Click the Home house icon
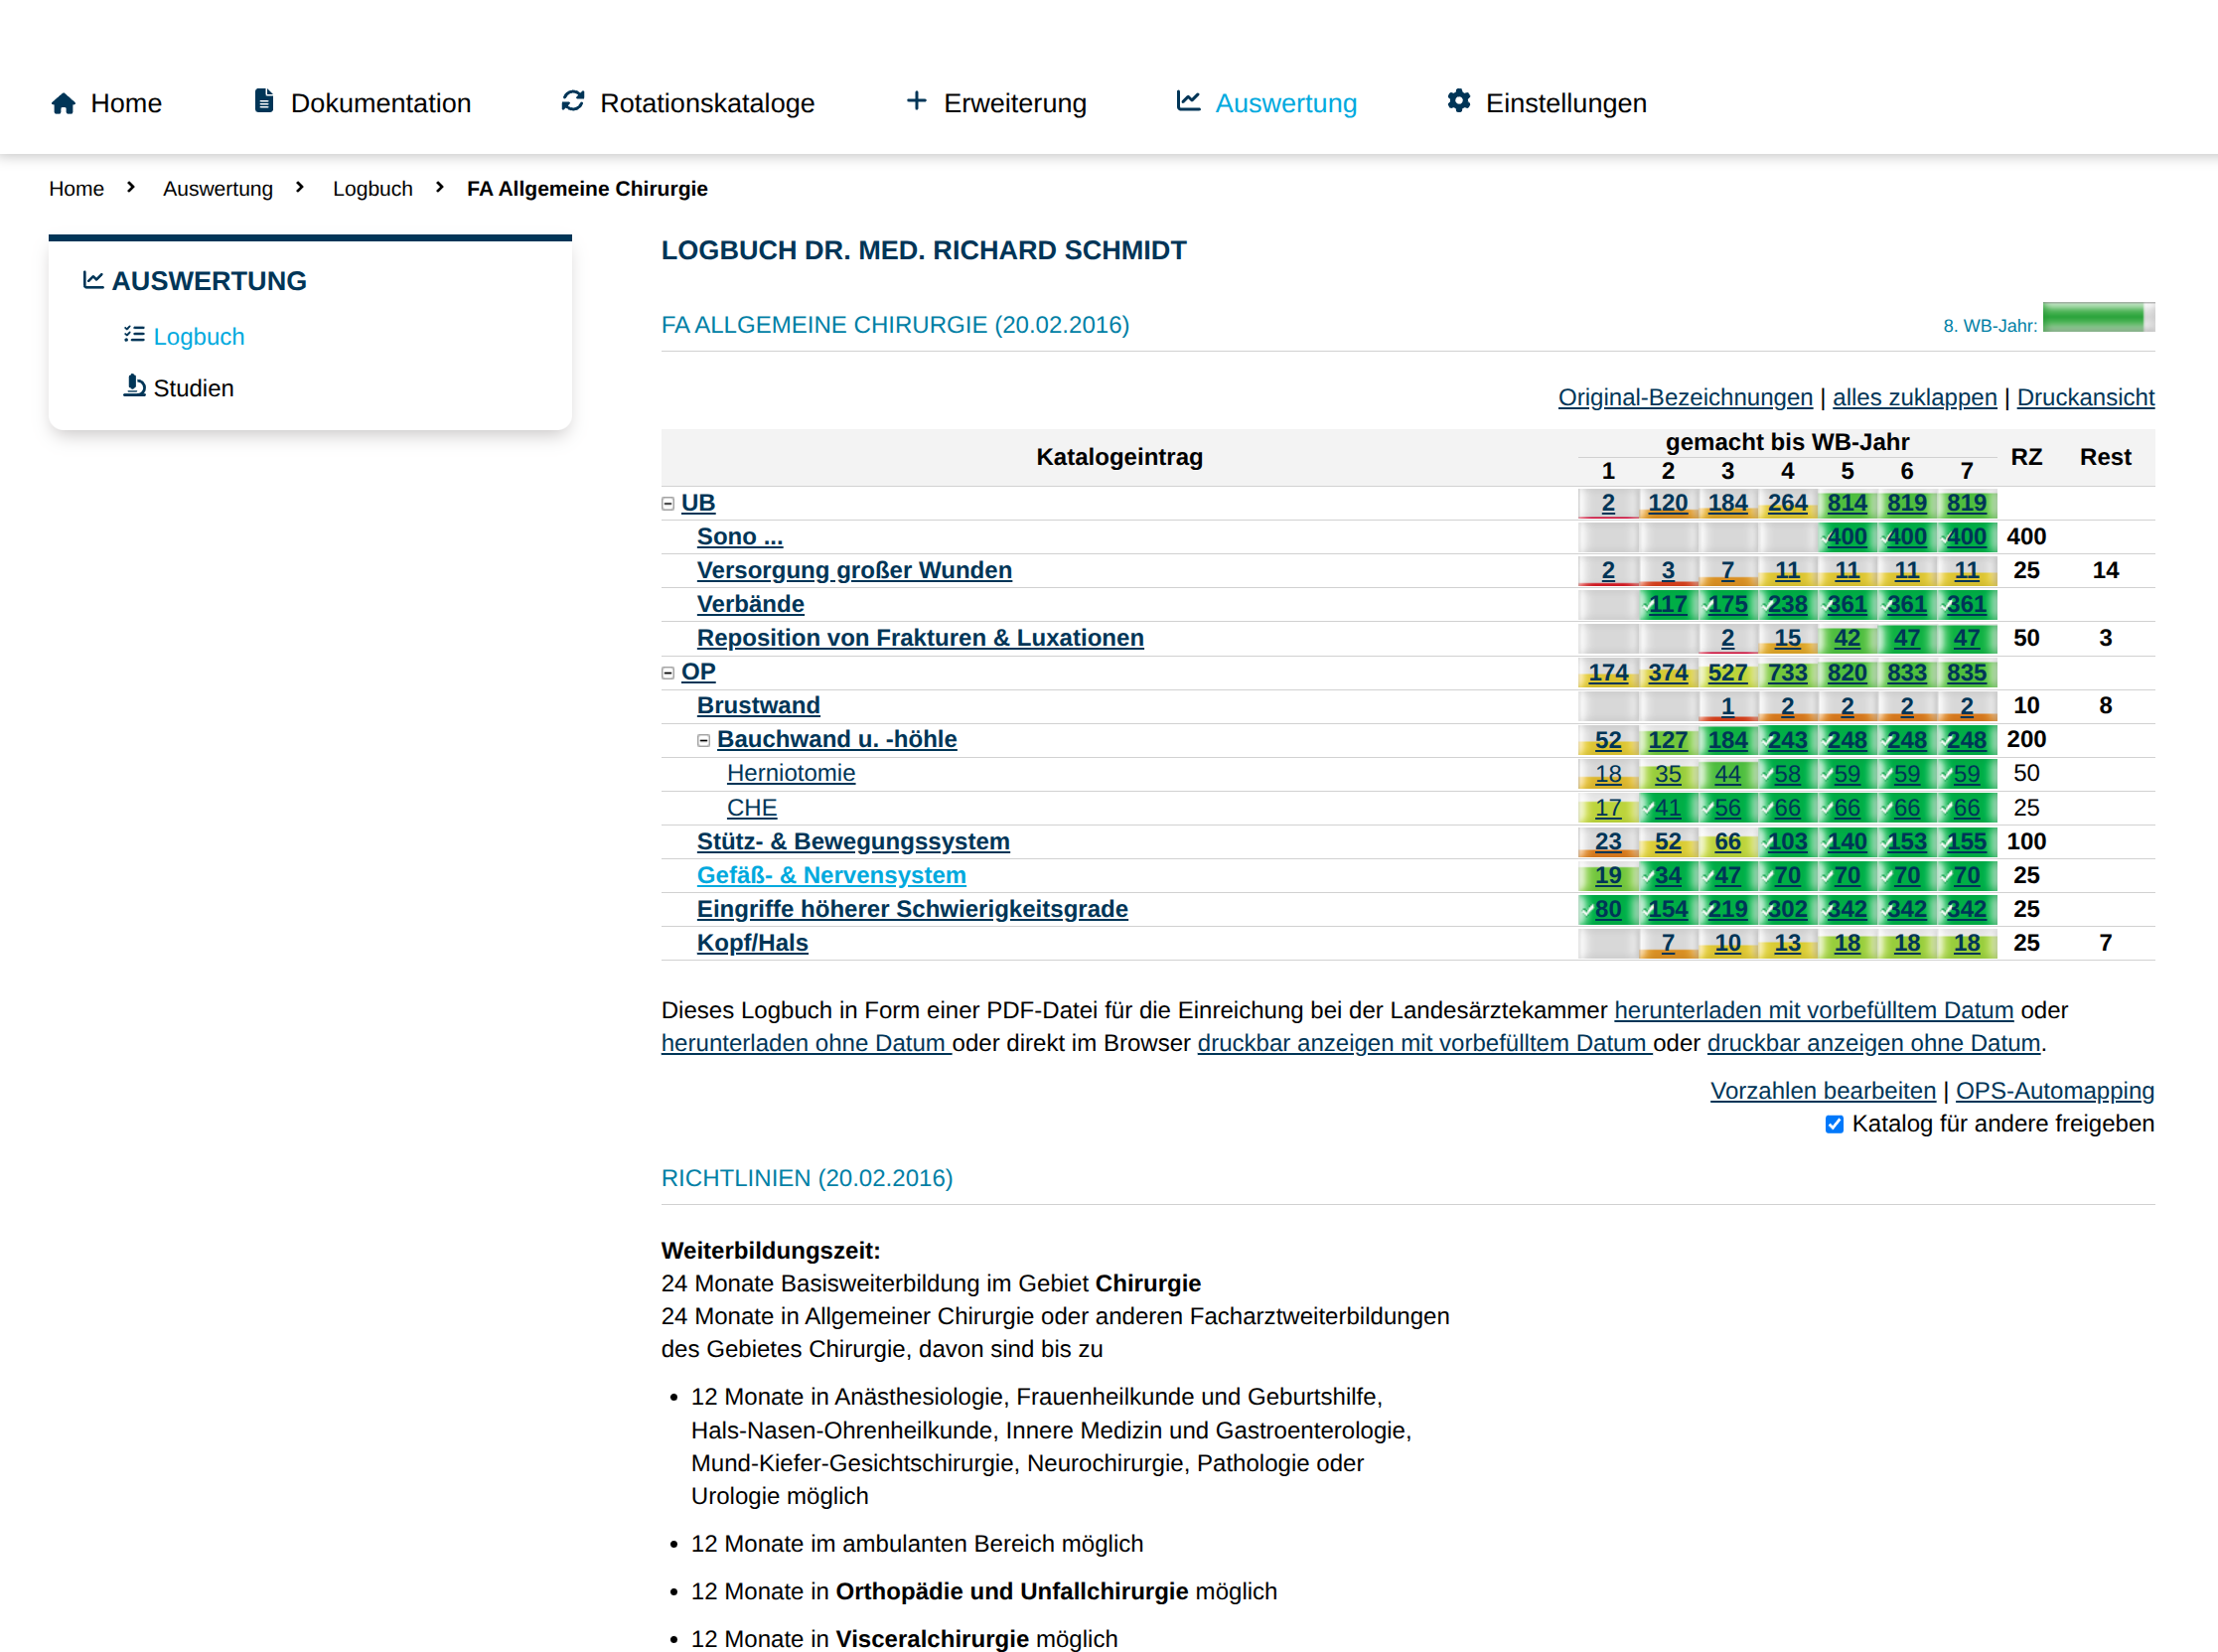2218x1652 pixels. click(63, 103)
